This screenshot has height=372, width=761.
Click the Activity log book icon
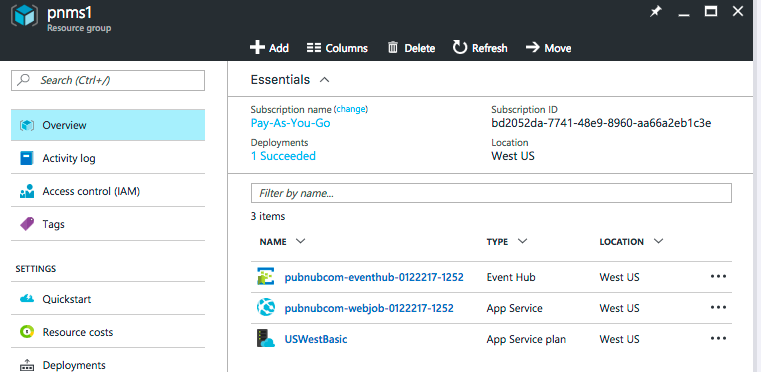[x=27, y=158]
